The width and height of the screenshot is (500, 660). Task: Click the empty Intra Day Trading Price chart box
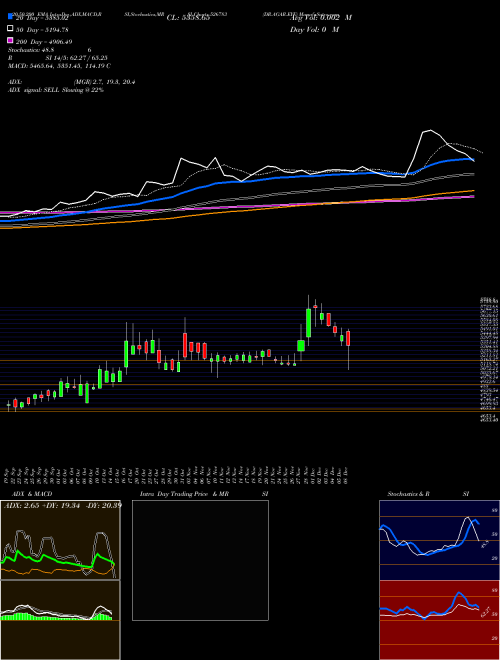pos(200,560)
